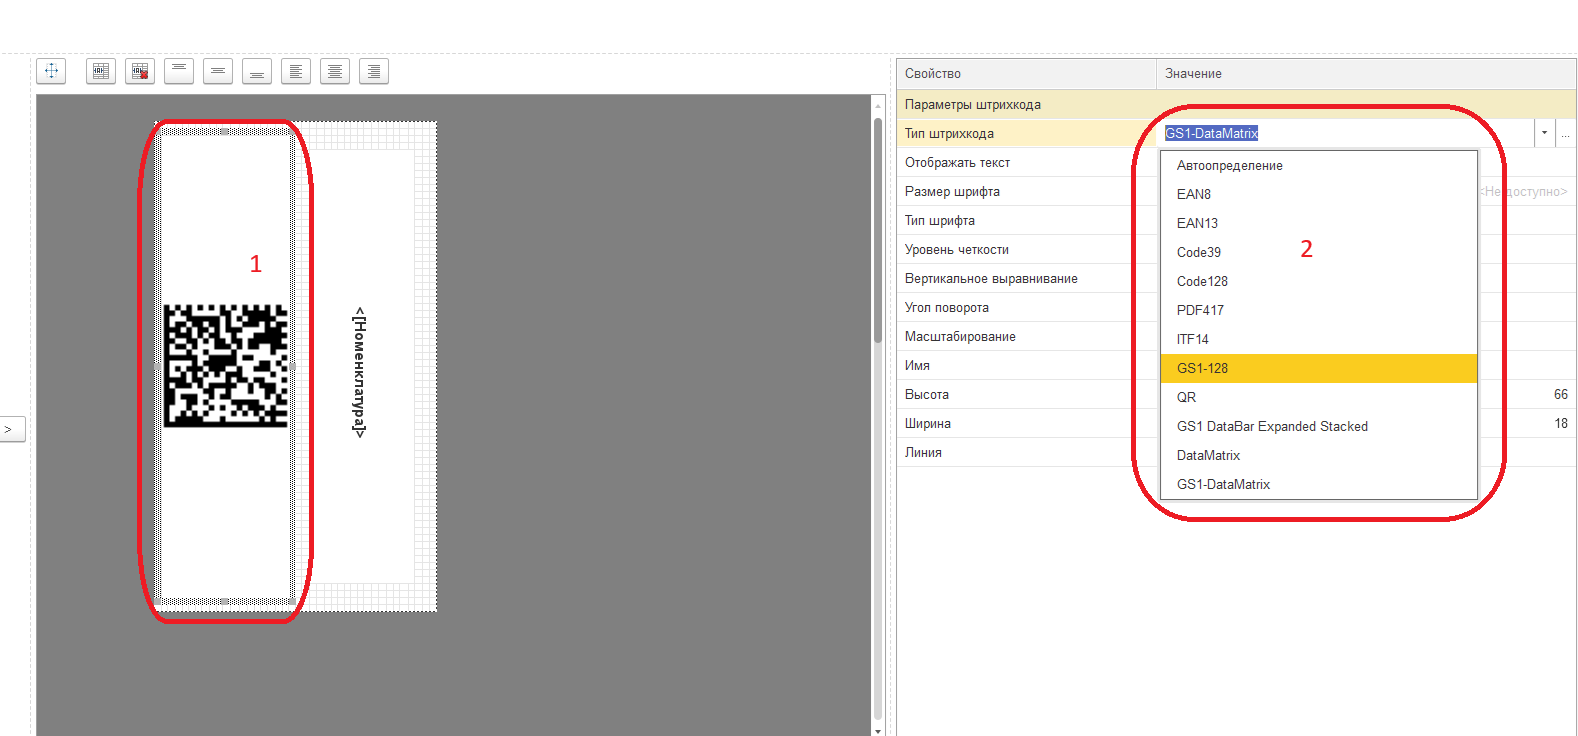This screenshot has width=1578, height=736.
Task: Click the Ширина value 18
Action: pos(1561,424)
